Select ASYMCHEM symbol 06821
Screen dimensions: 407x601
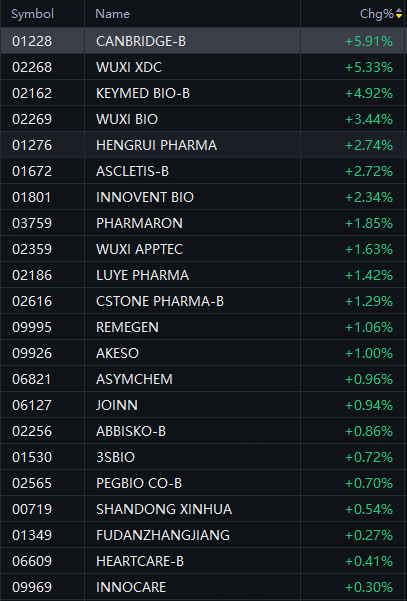204,379
